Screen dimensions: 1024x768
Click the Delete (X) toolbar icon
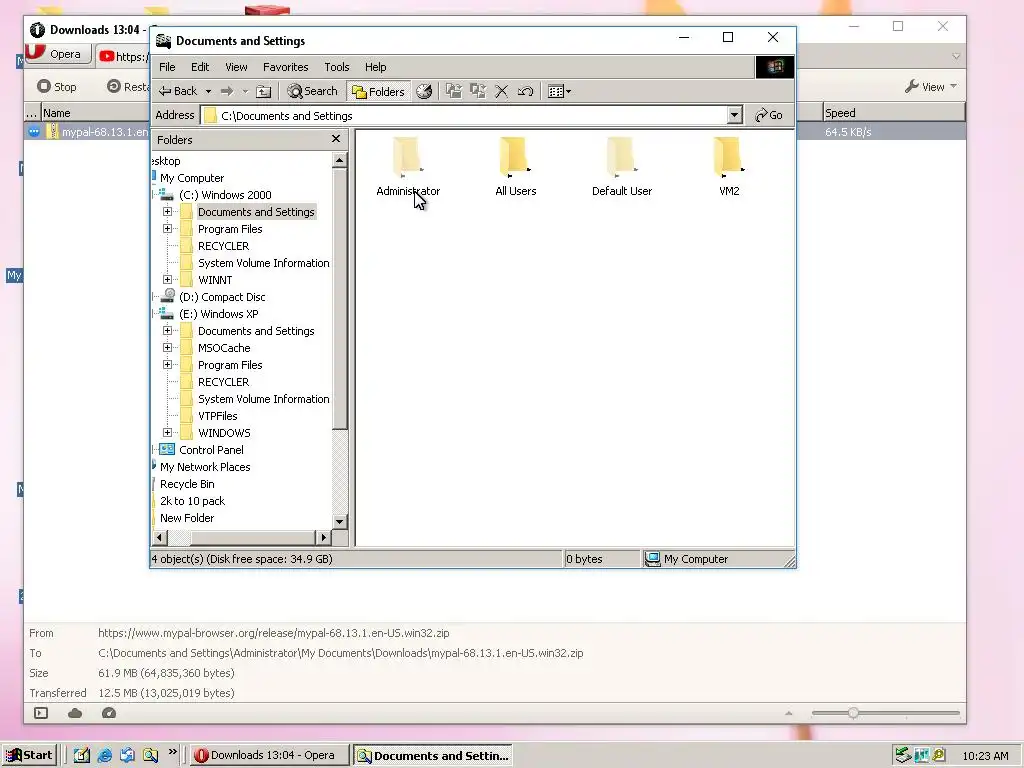pos(502,91)
